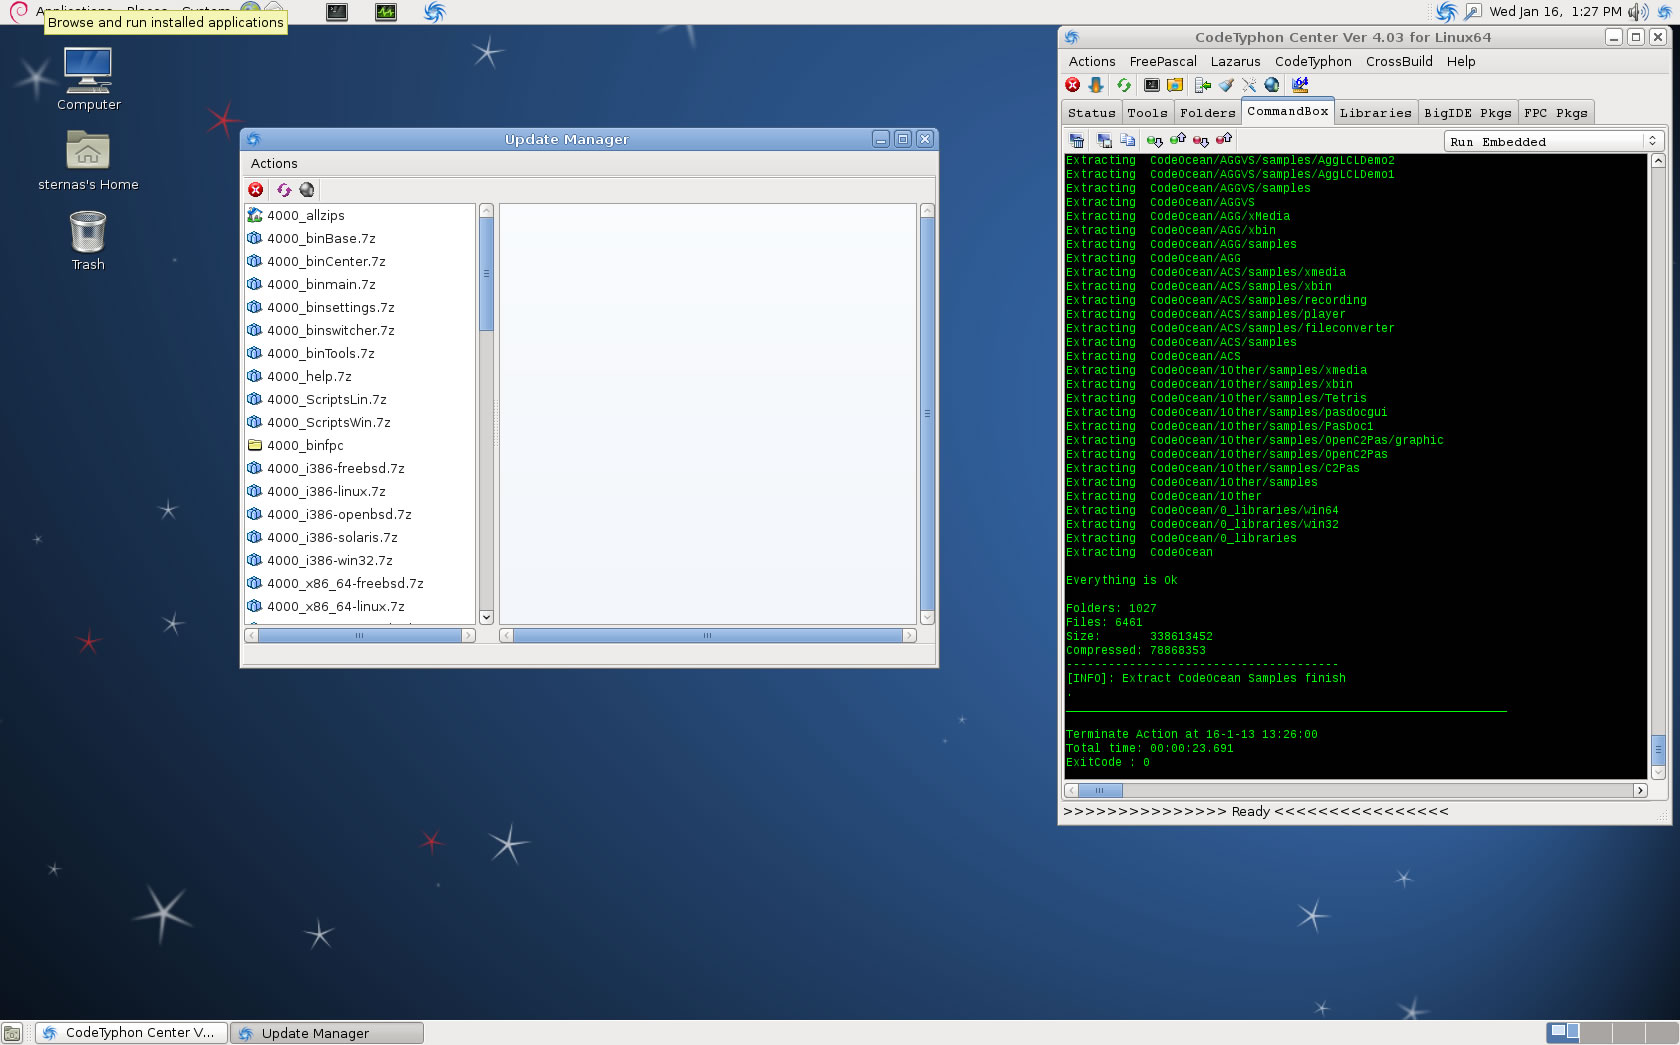Click the blue typhoon swirl launcher in top panel

pyautogui.click(x=435, y=12)
